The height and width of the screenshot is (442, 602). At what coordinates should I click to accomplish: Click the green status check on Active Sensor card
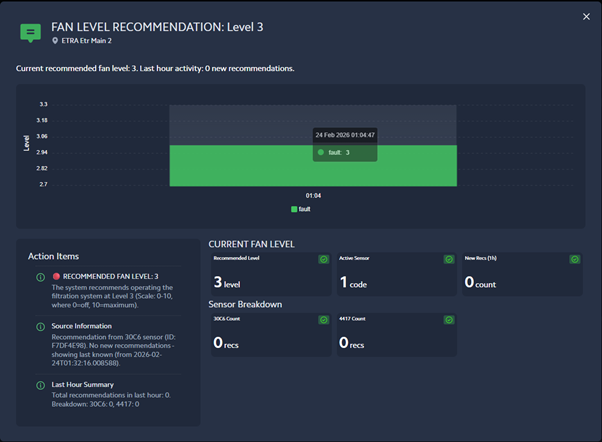pyautogui.click(x=449, y=259)
